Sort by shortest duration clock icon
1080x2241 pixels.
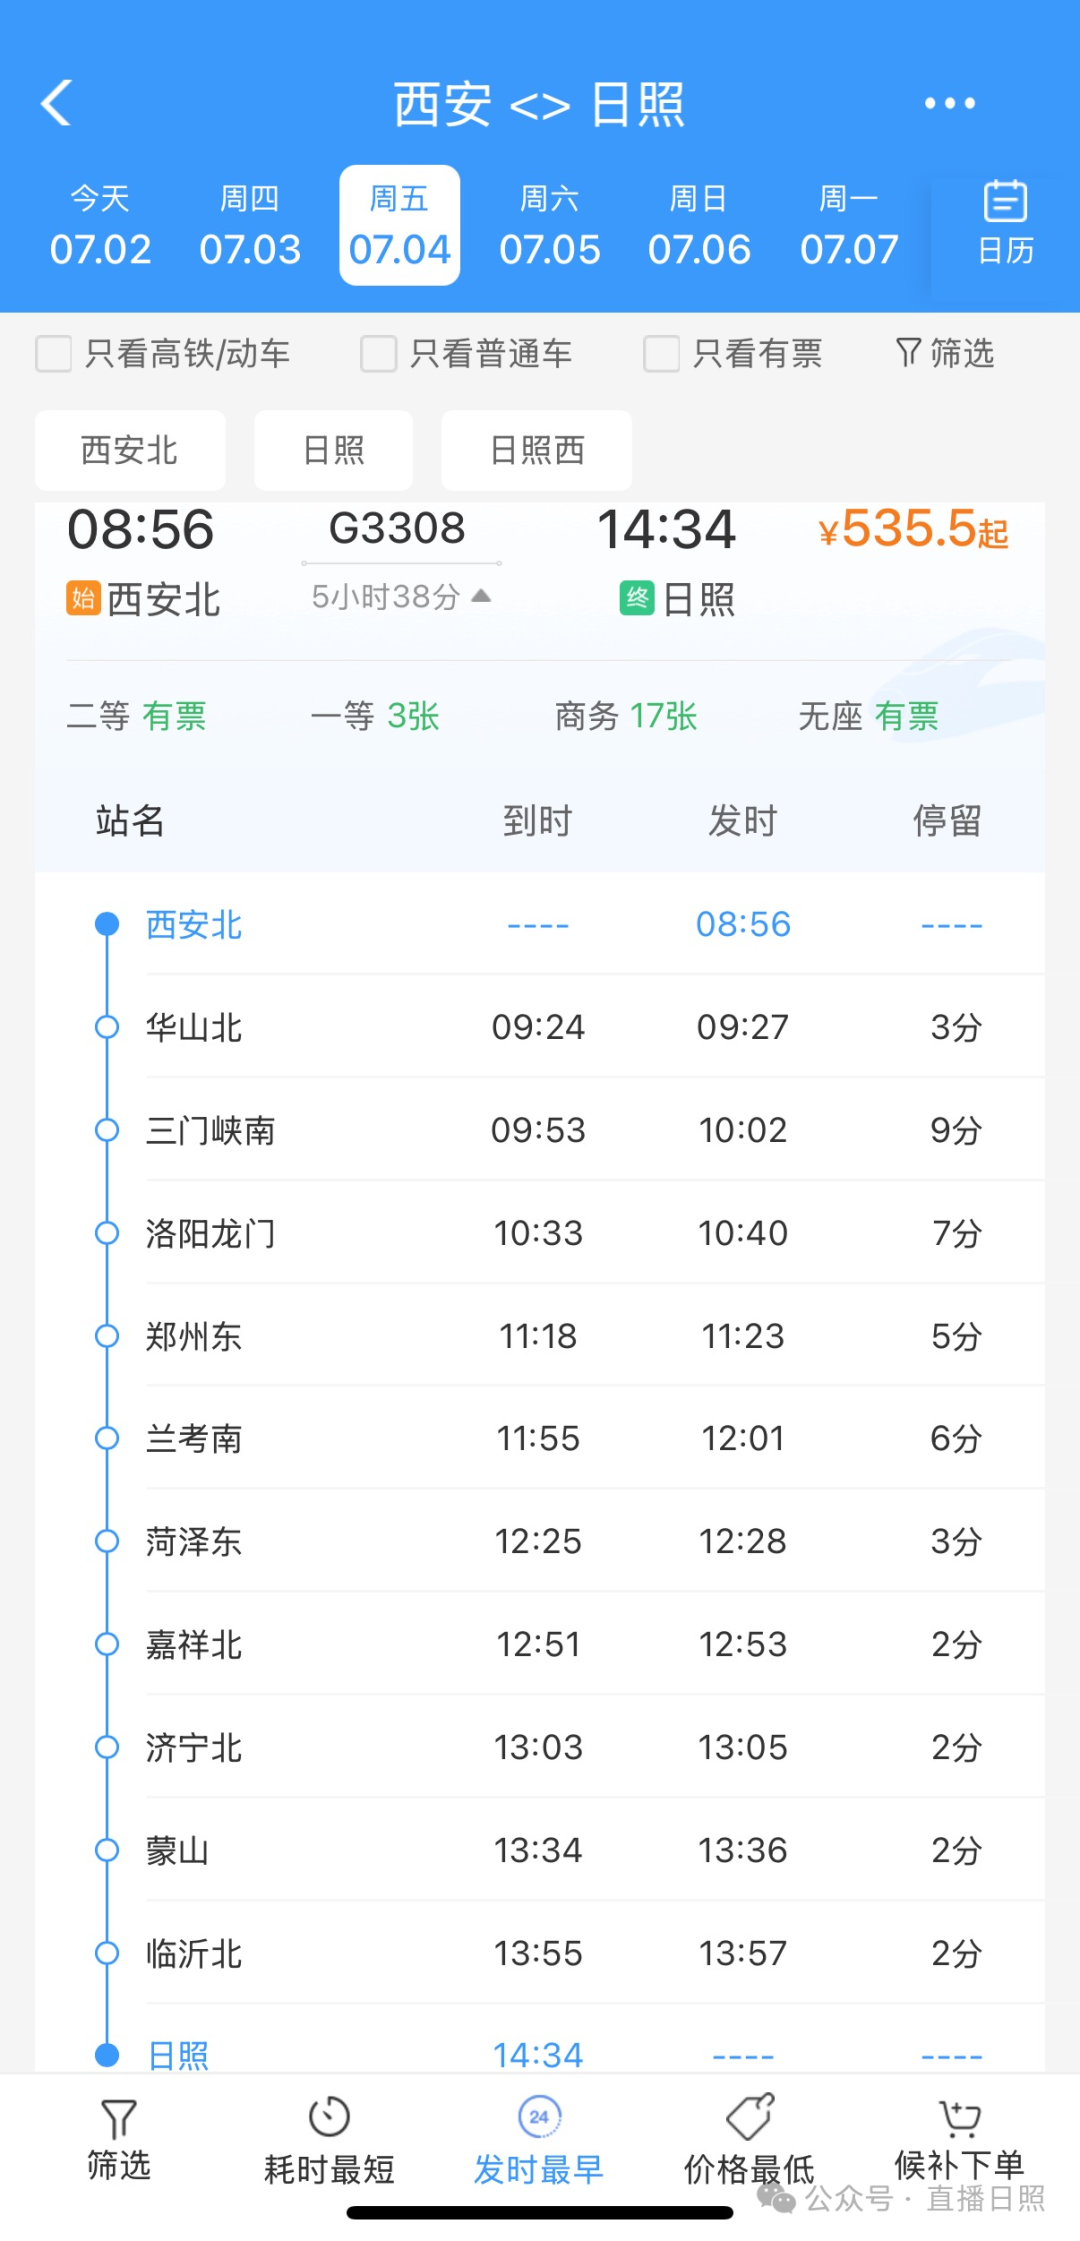point(329,2117)
